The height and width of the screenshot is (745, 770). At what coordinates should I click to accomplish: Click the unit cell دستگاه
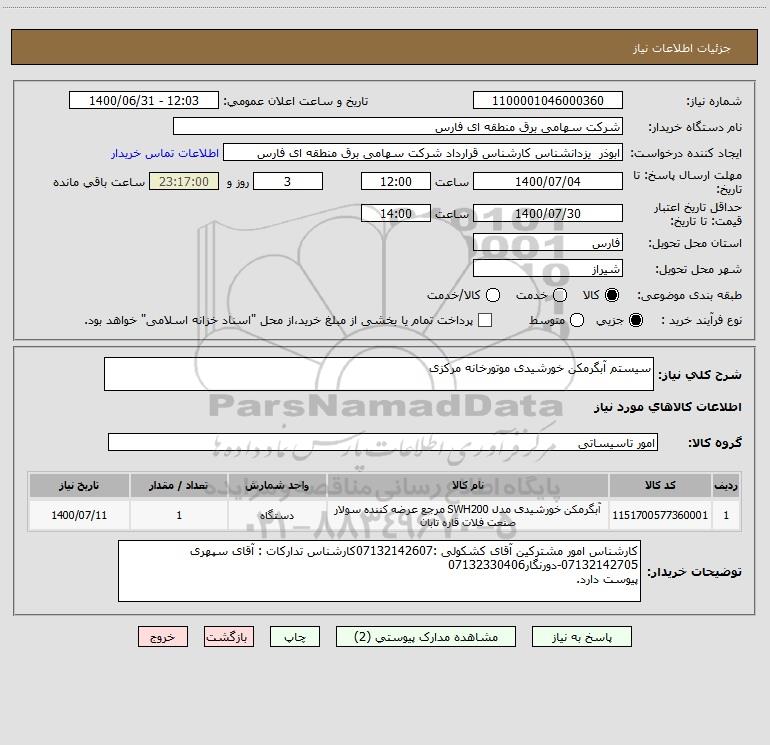point(277,515)
